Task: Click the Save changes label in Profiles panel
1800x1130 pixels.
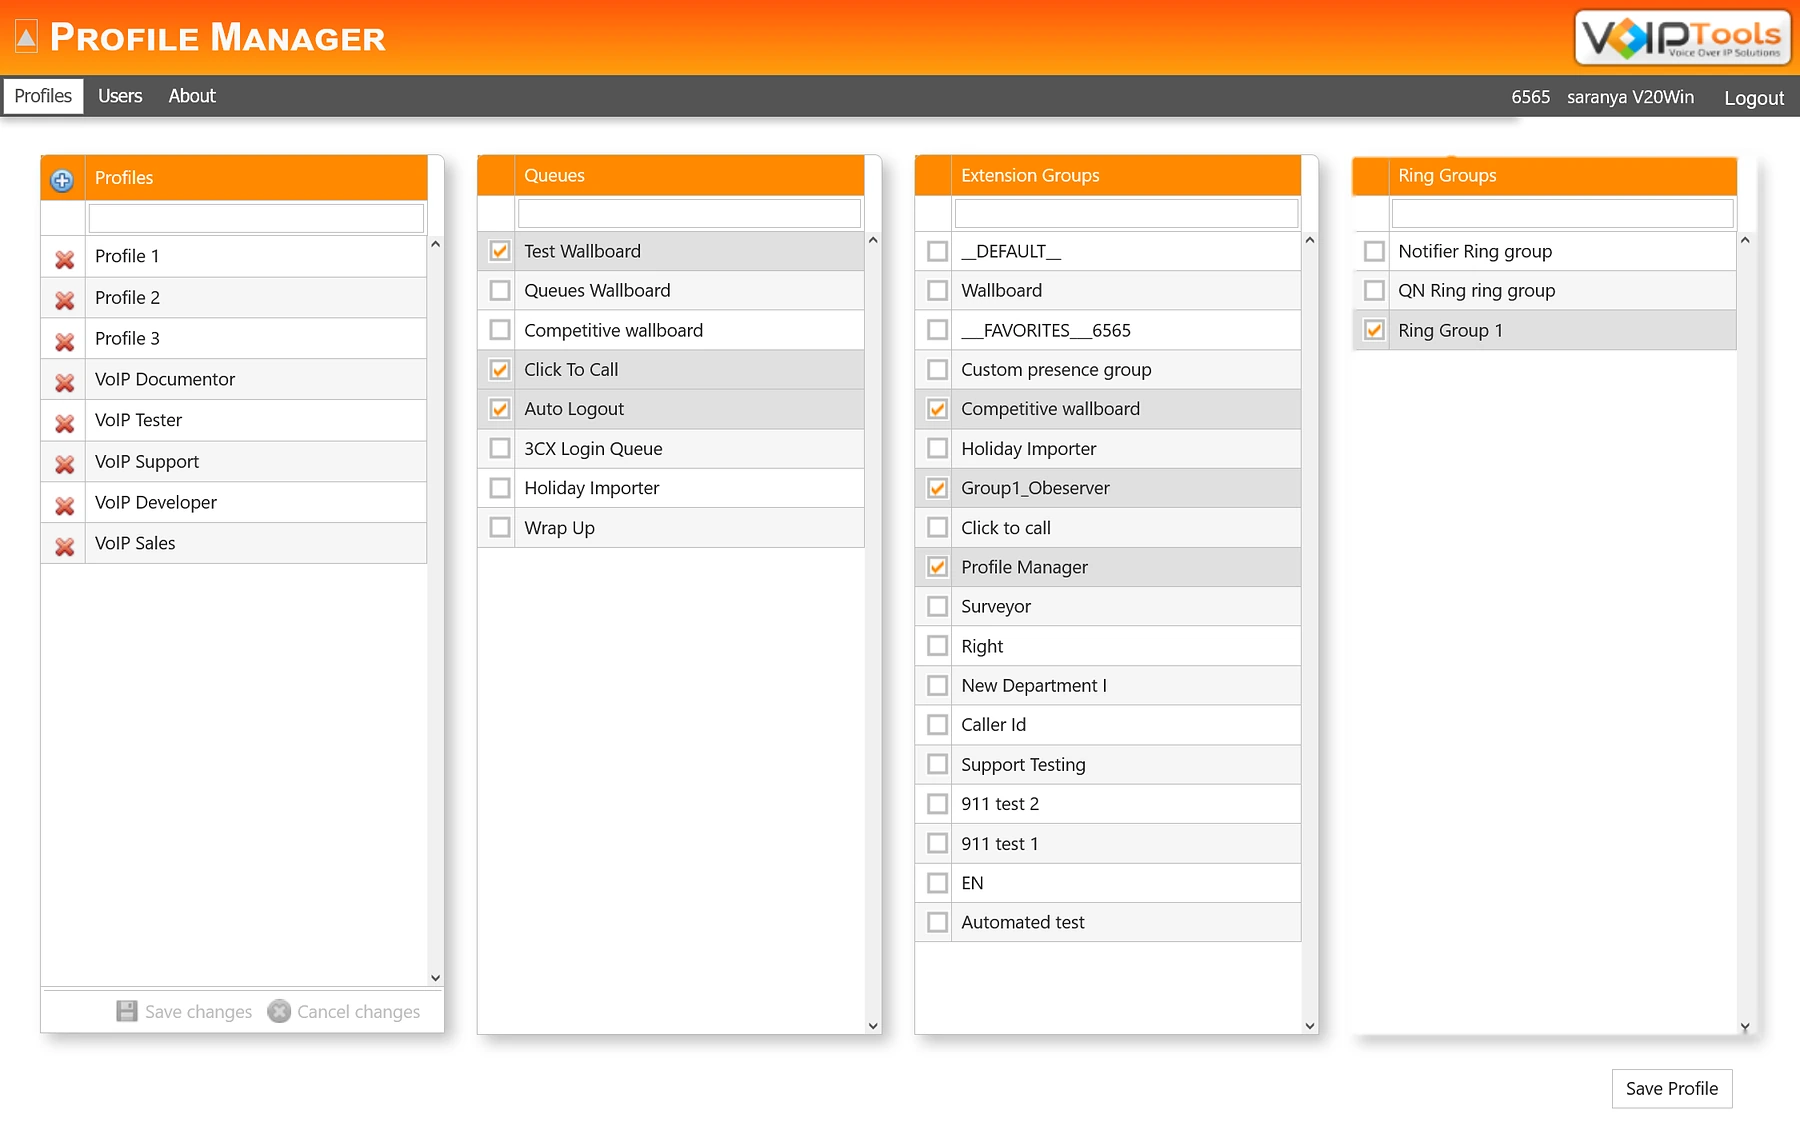Action: [x=198, y=1012]
